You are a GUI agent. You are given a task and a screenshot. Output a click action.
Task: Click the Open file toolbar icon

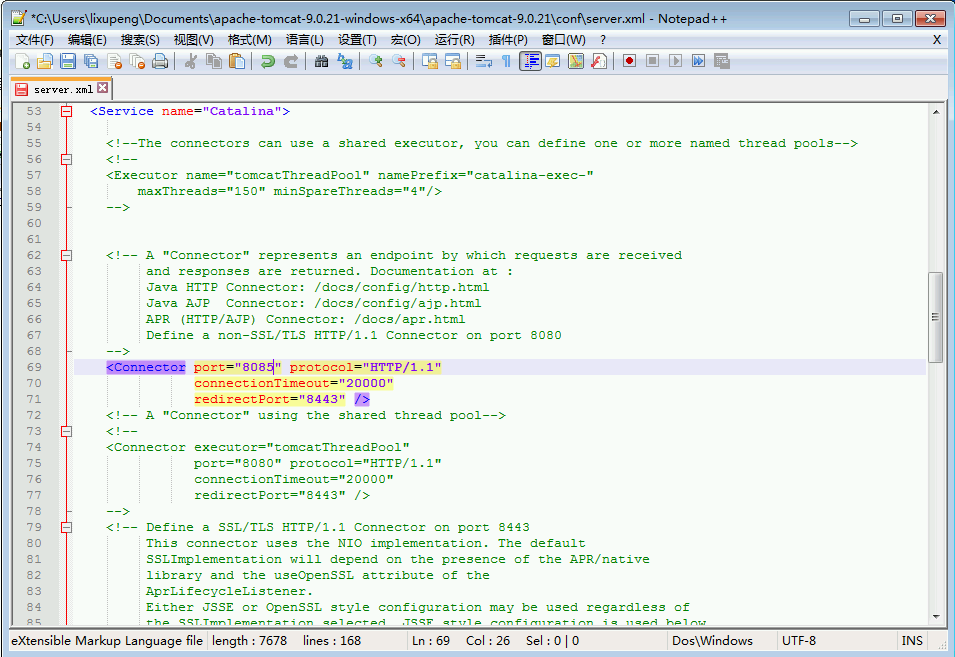tap(45, 61)
